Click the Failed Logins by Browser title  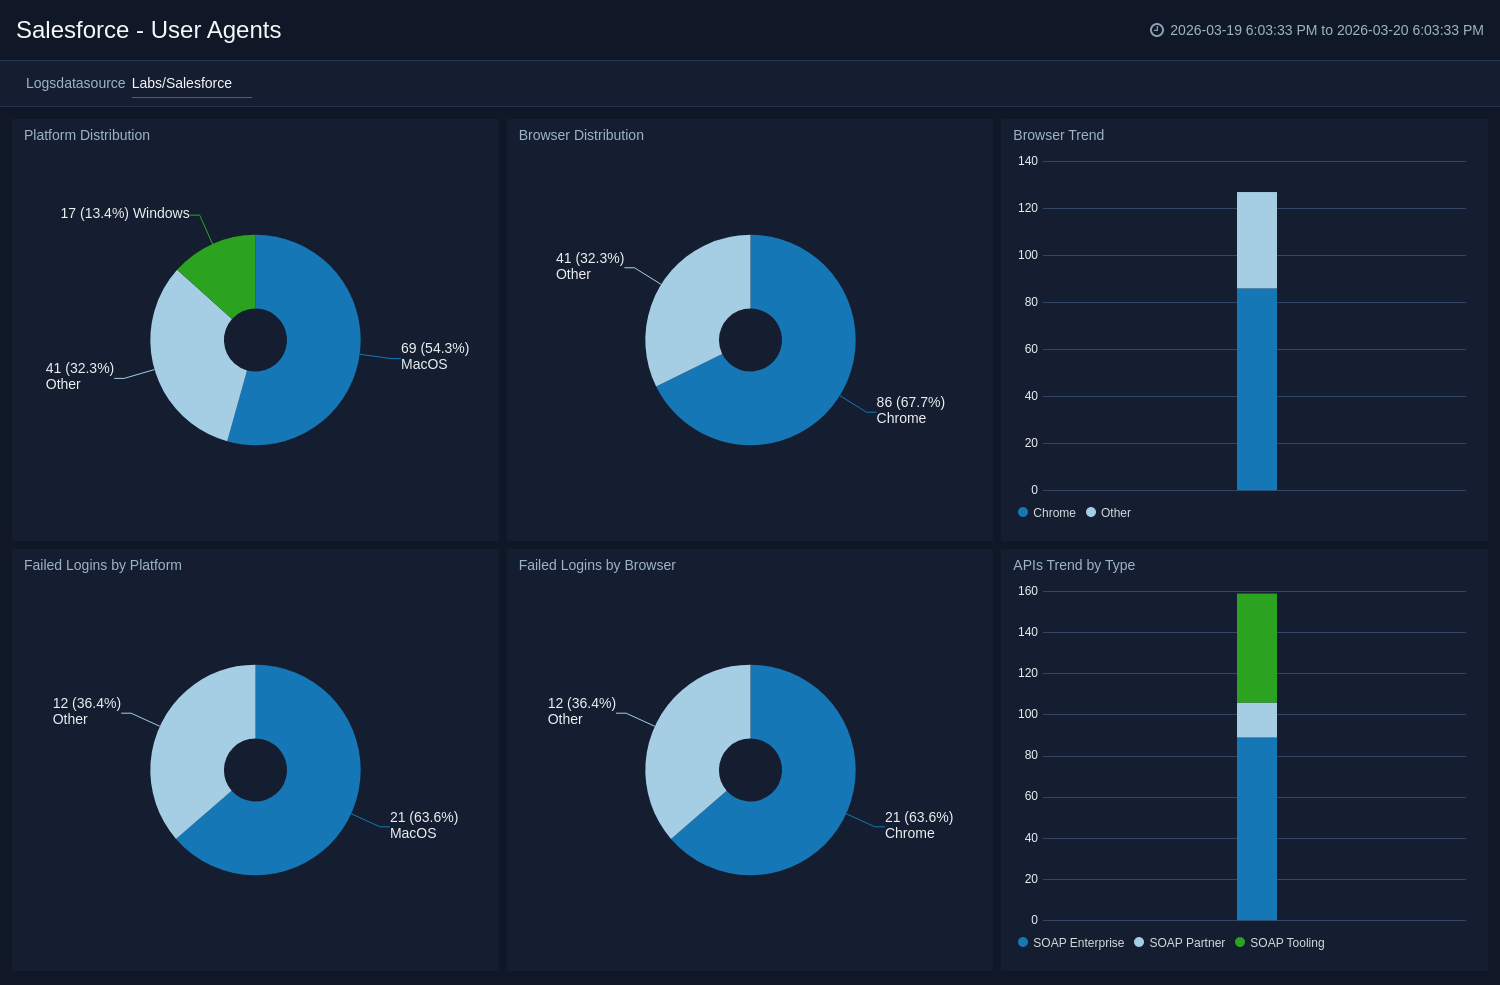coord(597,565)
